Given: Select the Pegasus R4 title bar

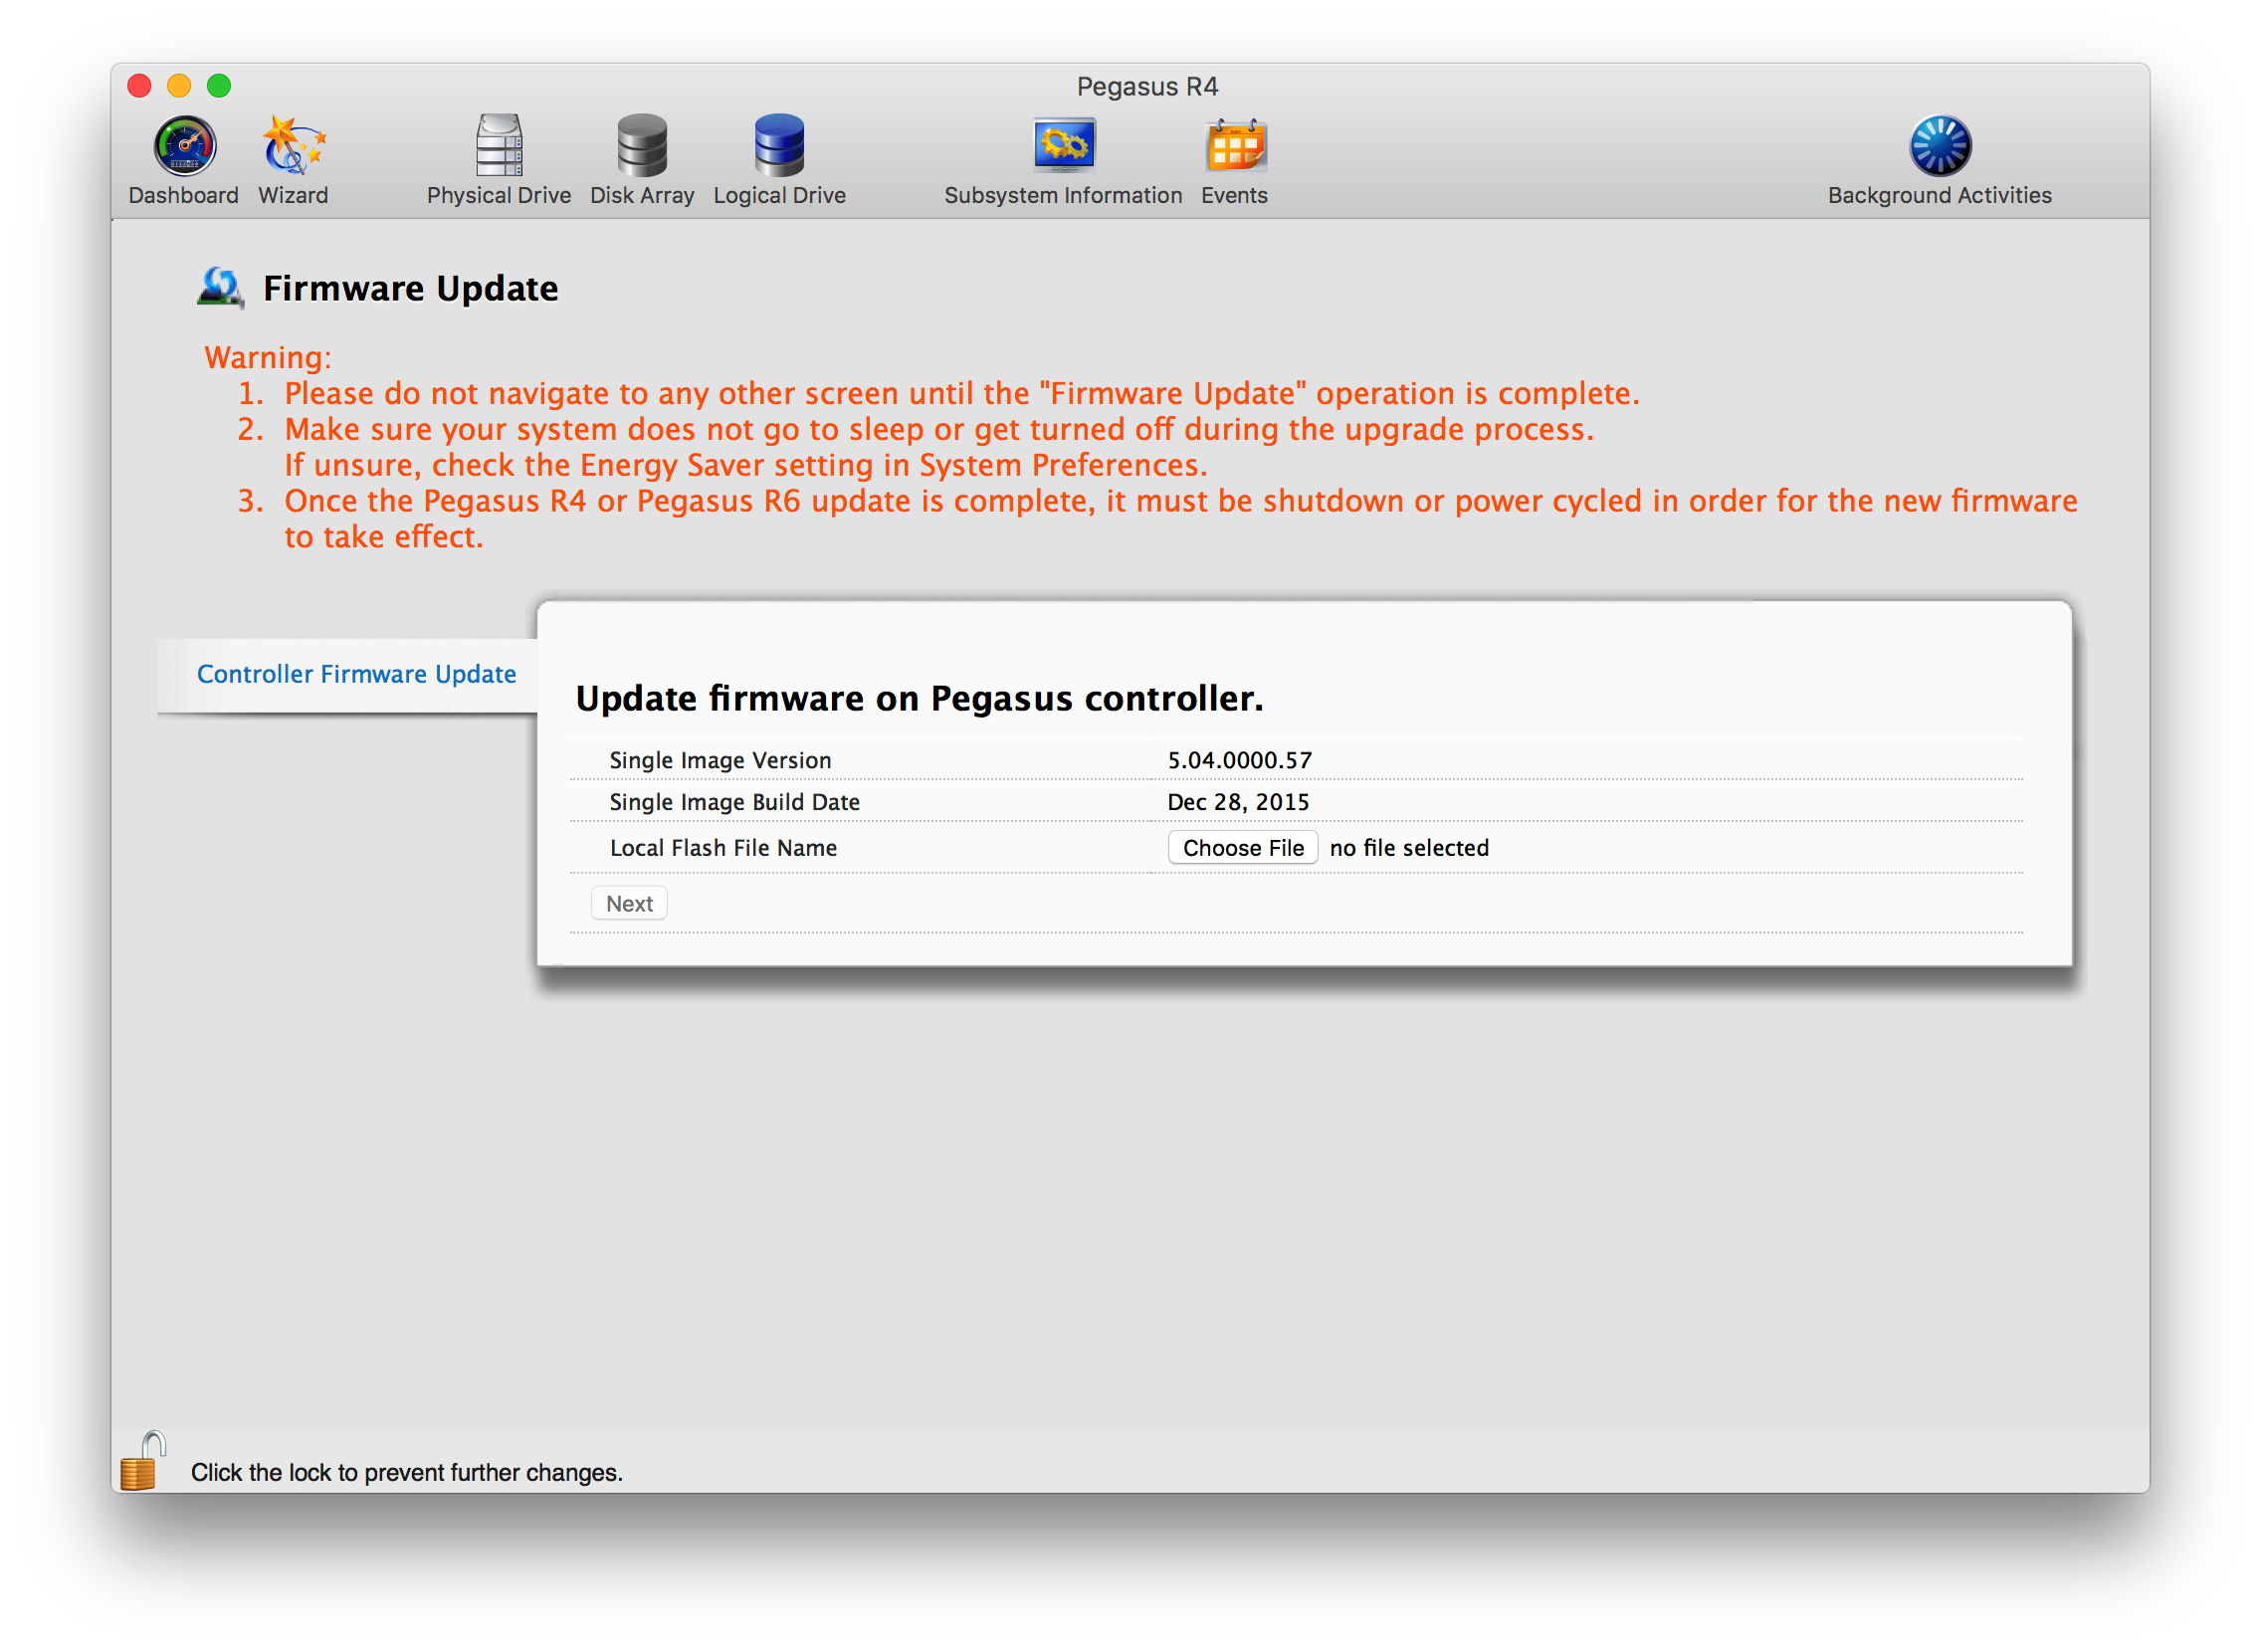Looking at the screenshot, I should coord(1146,87).
